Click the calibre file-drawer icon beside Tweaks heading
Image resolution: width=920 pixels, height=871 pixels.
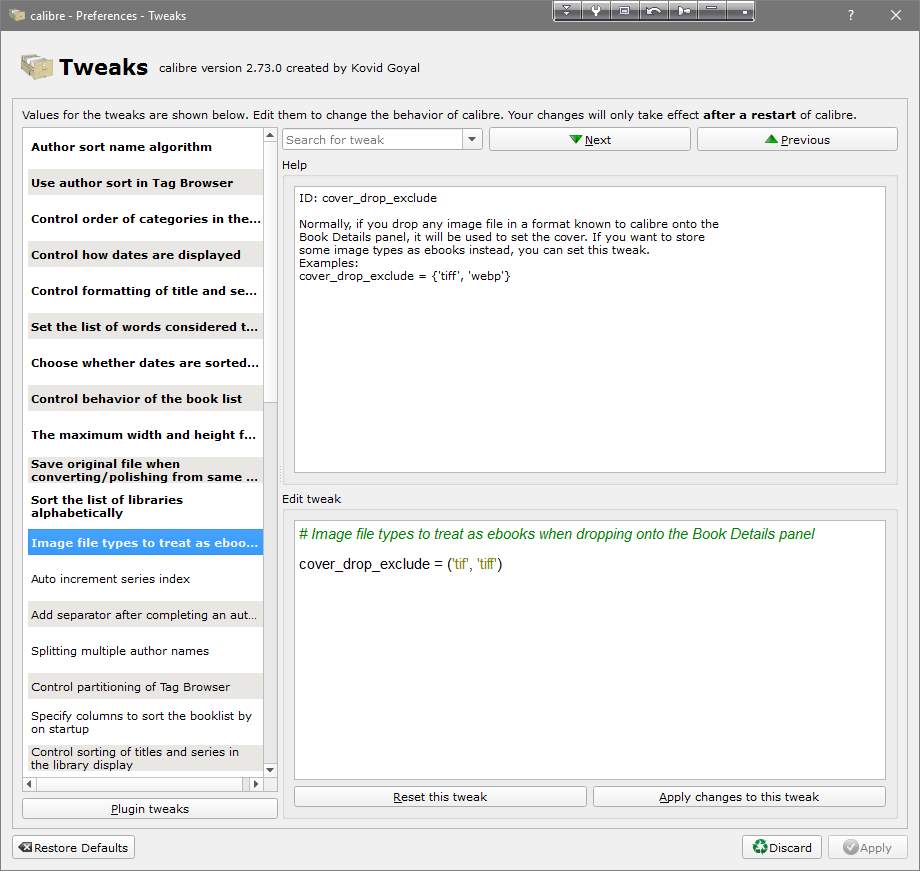pos(37,67)
